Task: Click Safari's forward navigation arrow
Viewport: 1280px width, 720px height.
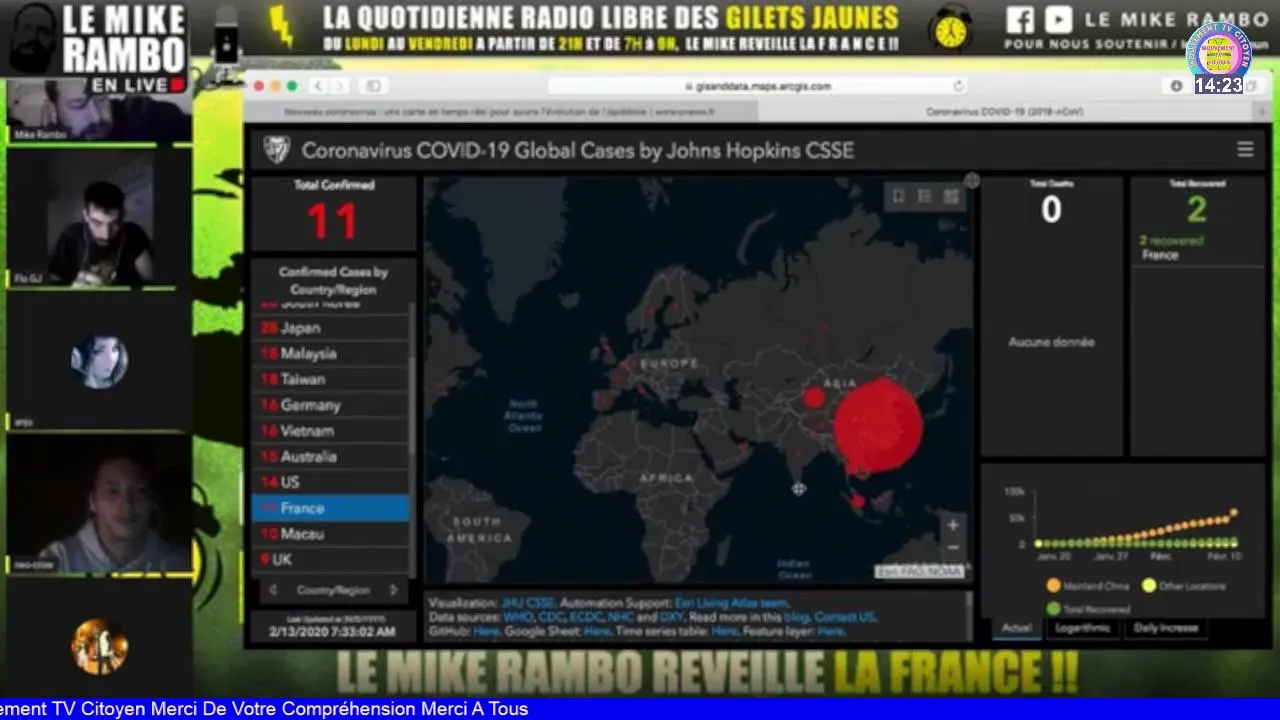Action: [x=340, y=86]
